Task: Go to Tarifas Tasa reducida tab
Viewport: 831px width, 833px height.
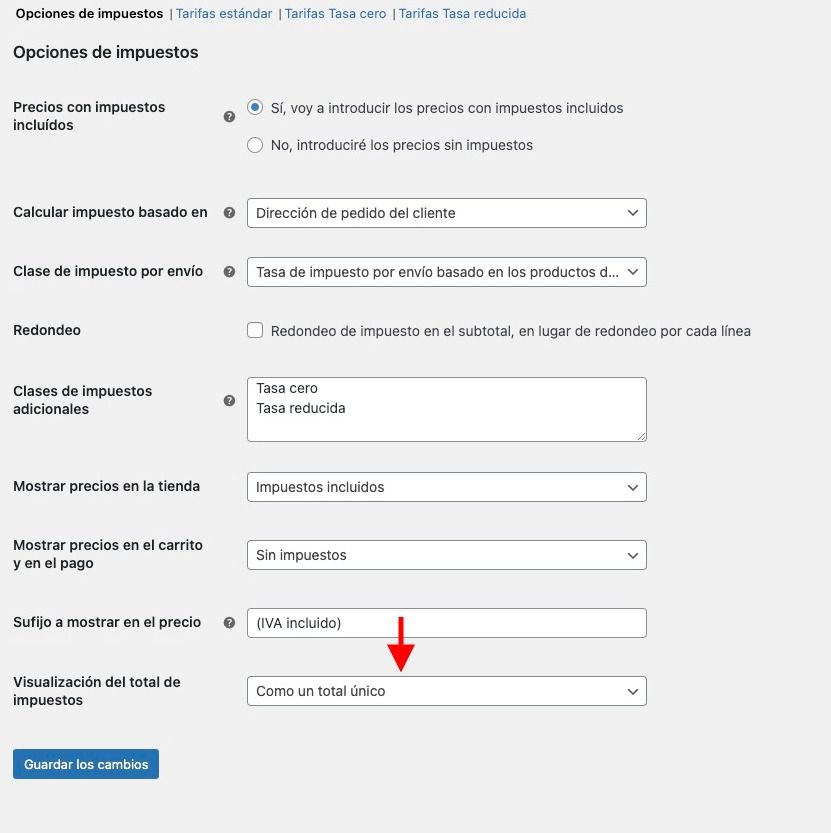Action: [462, 14]
